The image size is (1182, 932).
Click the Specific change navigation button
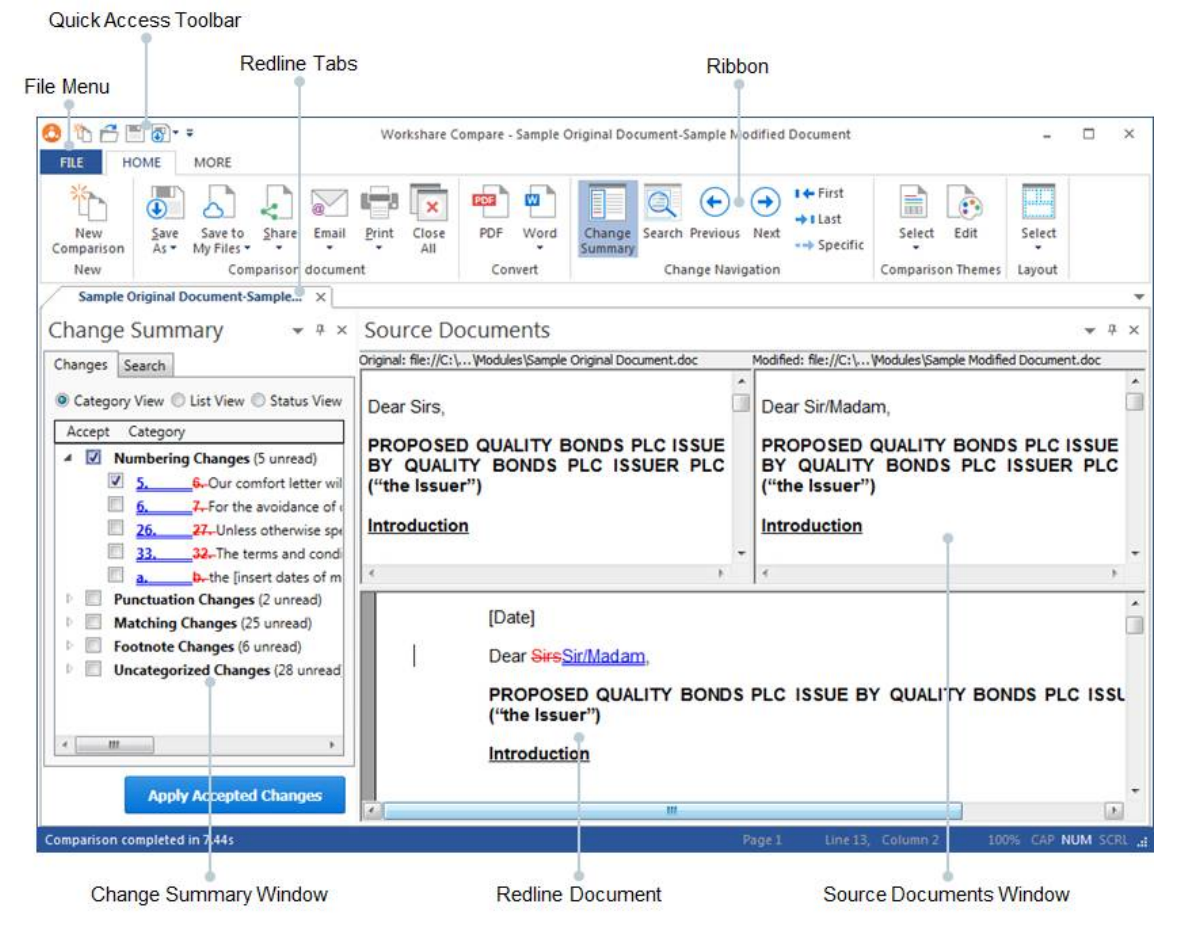tap(829, 245)
